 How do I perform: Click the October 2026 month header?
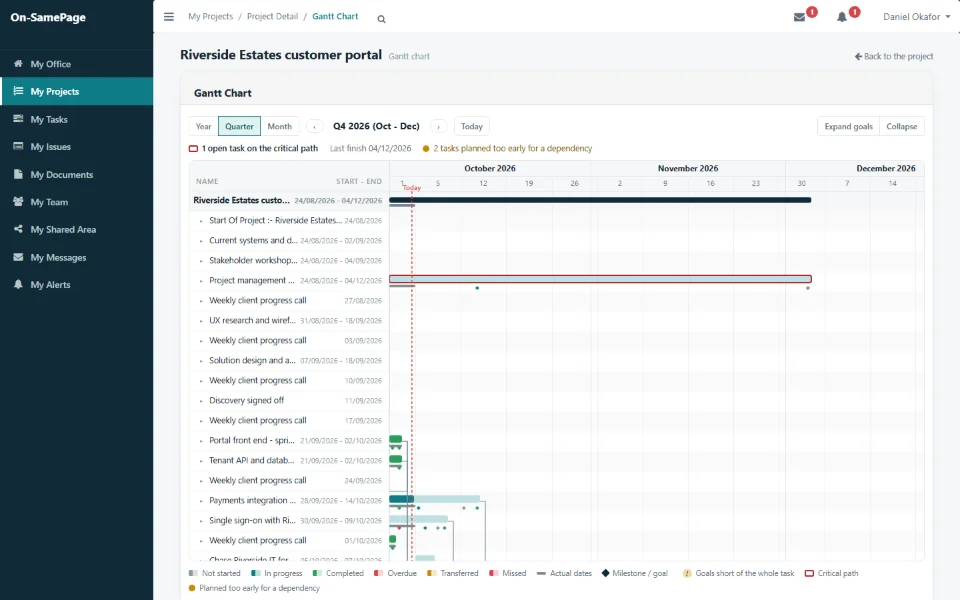(x=490, y=168)
